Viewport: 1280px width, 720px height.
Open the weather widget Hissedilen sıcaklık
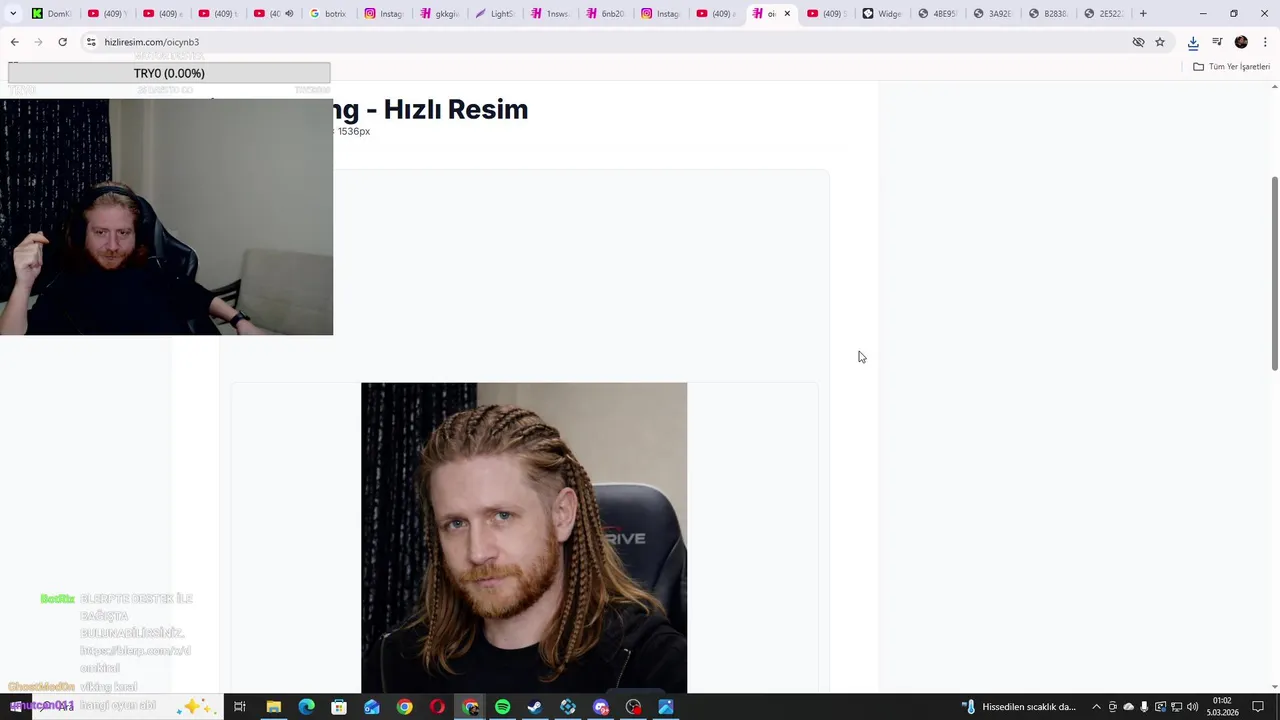click(x=1020, y=707)
